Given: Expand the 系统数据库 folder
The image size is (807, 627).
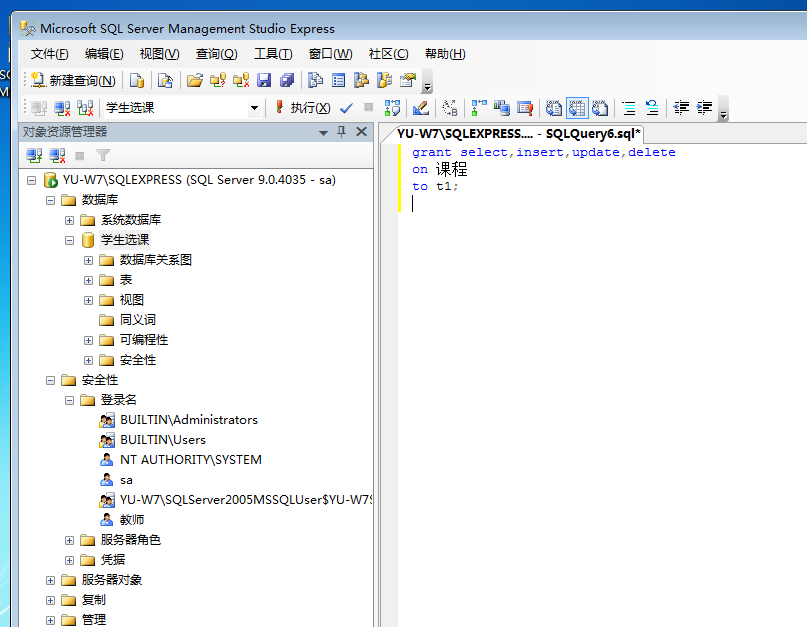Looking at the screenshot, I should pyautogui.click(x=69, y=220).
